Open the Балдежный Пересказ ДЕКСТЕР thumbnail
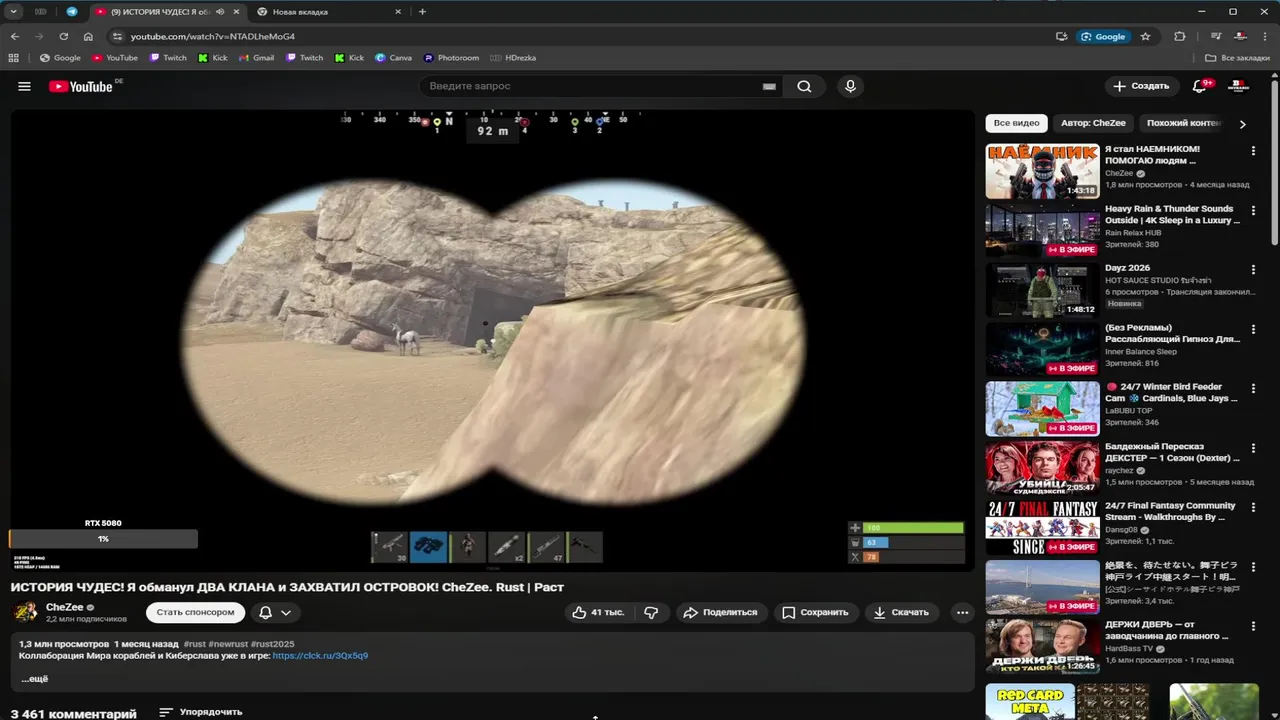The height and width of the screenshot is (720, 1280). pos(1042,468)
